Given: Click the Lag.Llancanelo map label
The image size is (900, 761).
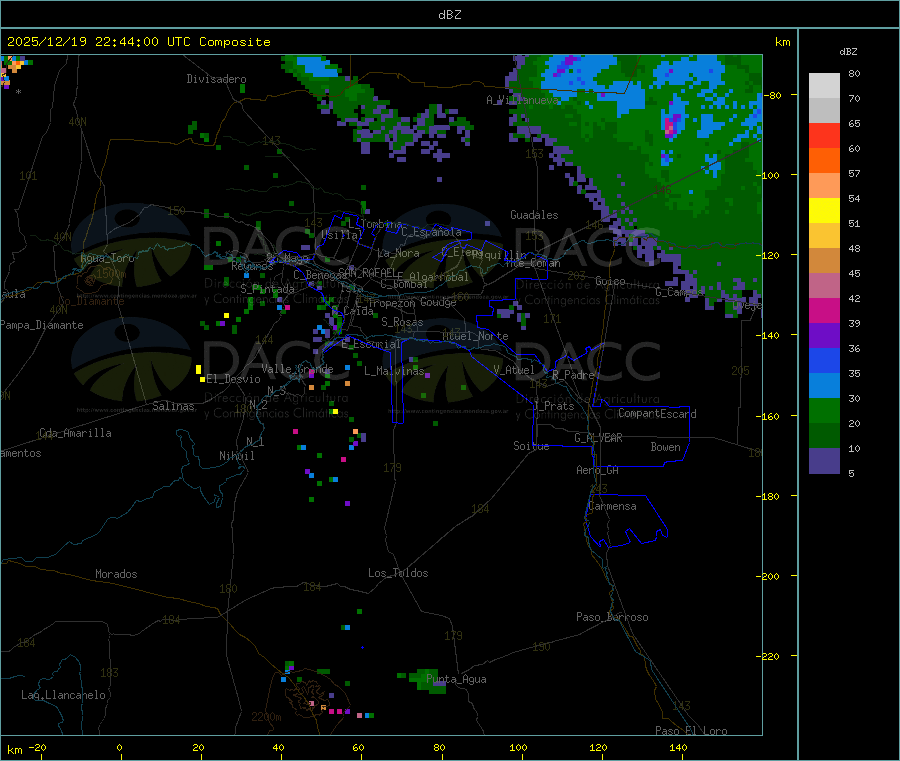Looking at the screenshot, I should click(x=64, y=695).
